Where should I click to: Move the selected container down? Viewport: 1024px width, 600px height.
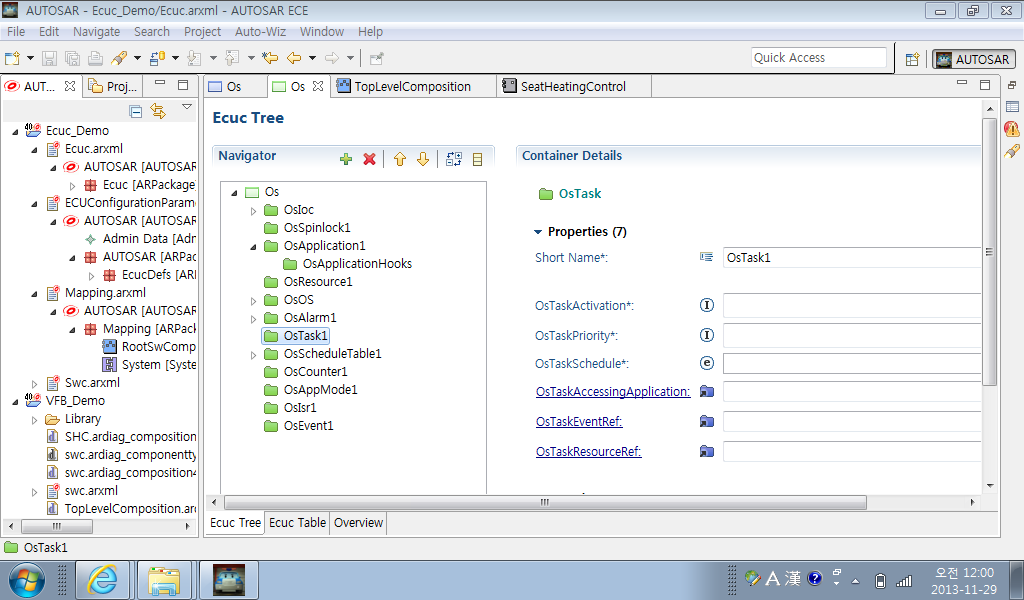coord(423,159)
